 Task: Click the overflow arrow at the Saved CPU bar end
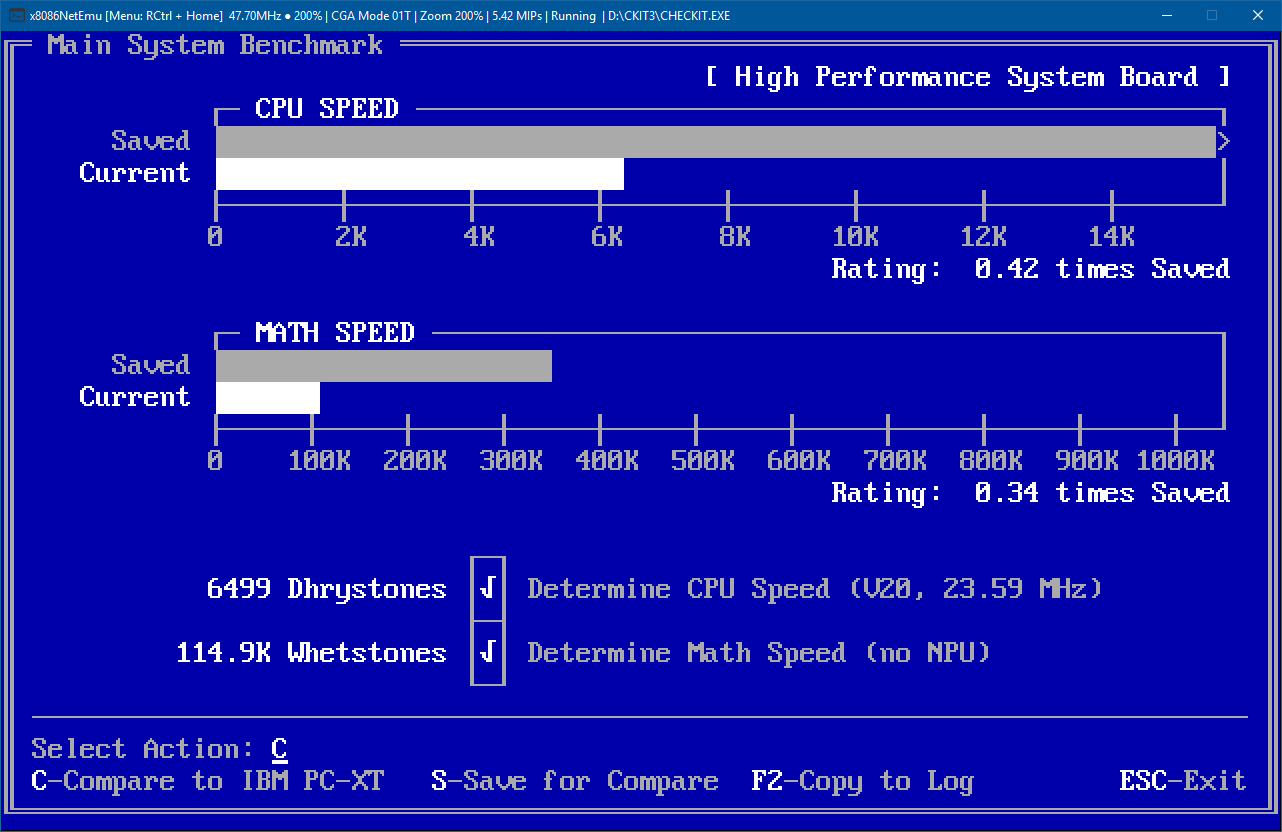pos(1224,141)
